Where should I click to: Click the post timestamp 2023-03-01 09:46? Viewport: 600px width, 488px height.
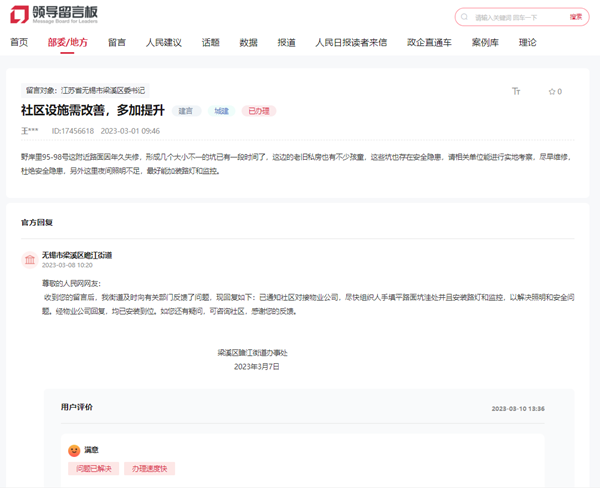coord(130,131)
